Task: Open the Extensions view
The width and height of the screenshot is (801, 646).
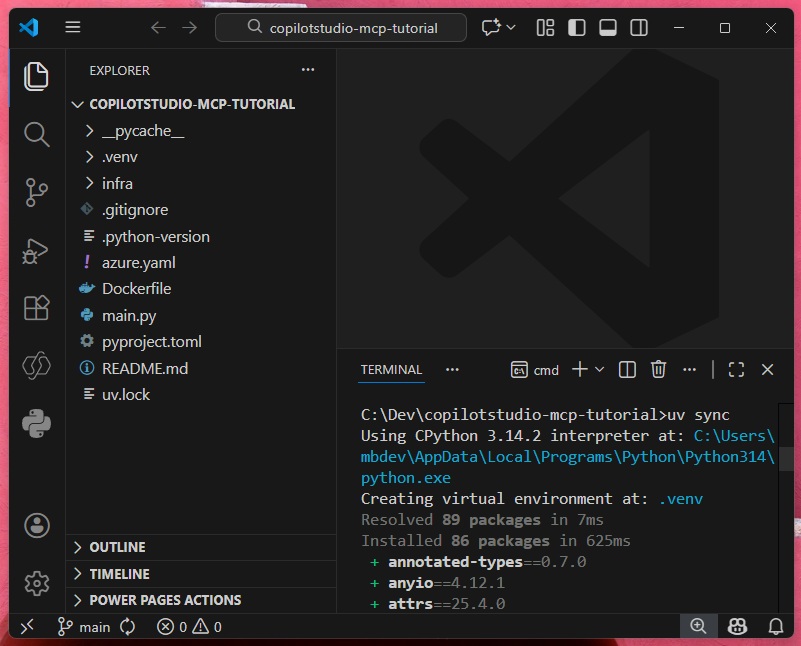Action: coord(36,307)
